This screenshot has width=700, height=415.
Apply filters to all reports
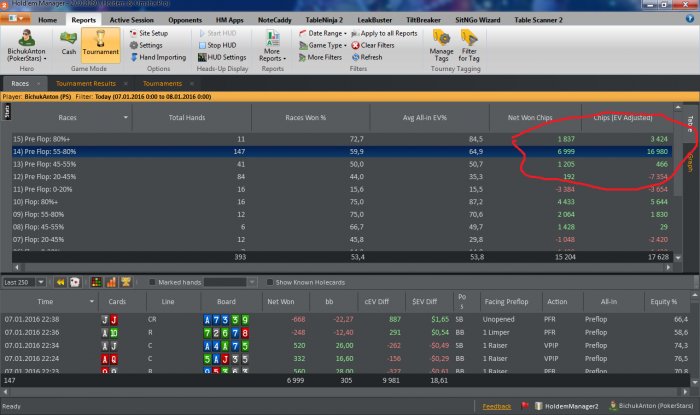(384, 33)
